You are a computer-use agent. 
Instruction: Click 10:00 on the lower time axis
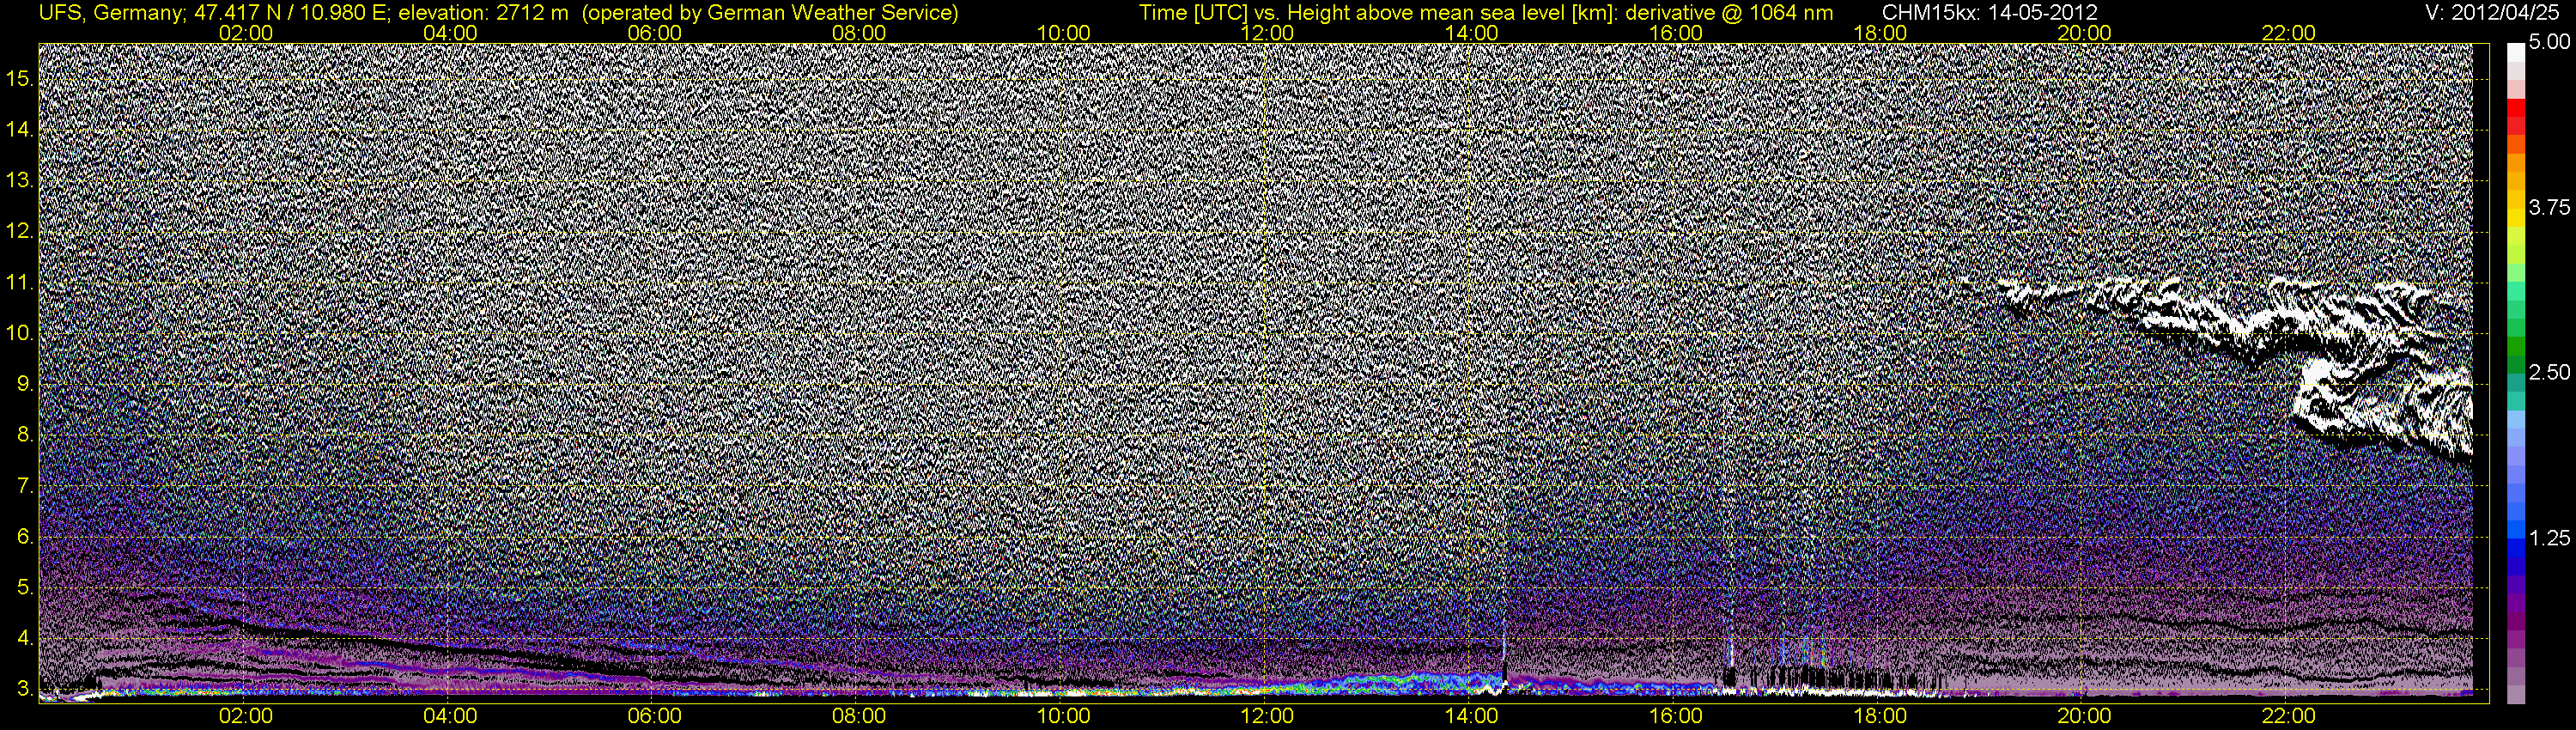1063,716
